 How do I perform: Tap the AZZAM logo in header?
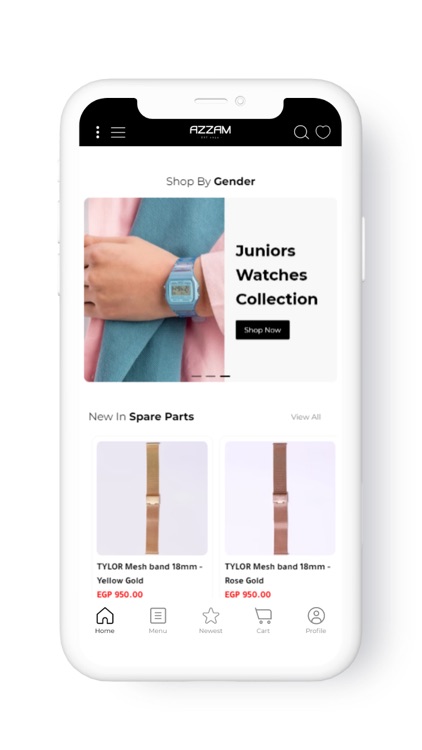tap(210, 132)
